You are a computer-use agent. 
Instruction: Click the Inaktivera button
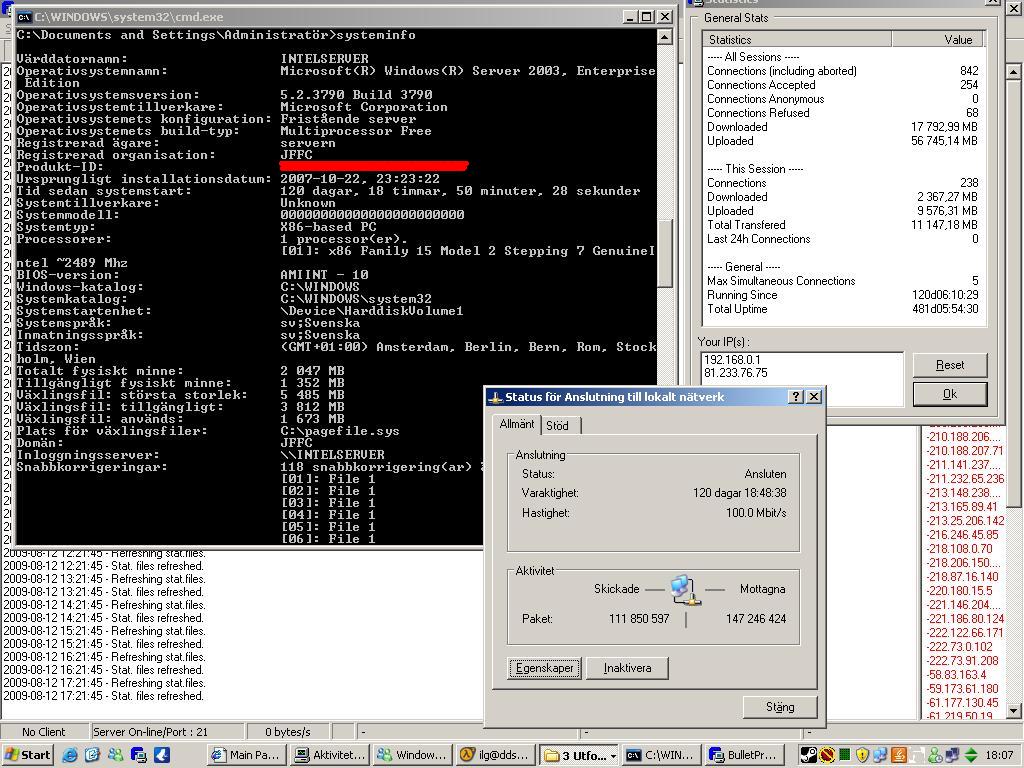(x=627, y=668)
